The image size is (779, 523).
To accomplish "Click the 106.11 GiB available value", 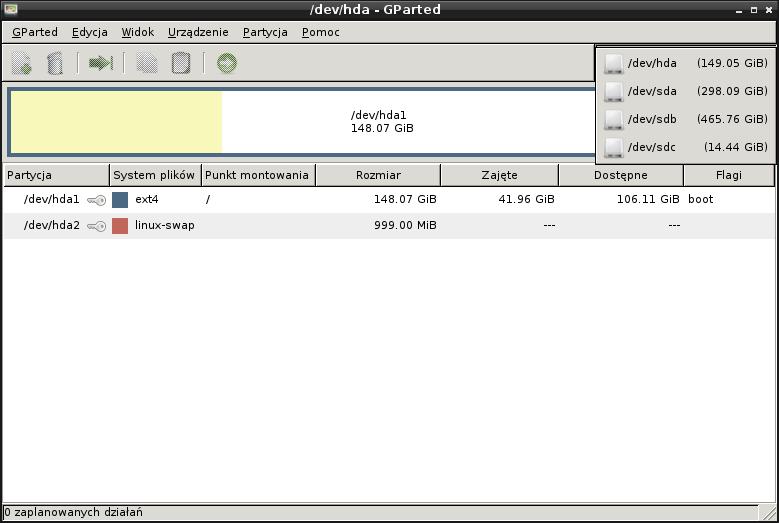I will [648, 200].
